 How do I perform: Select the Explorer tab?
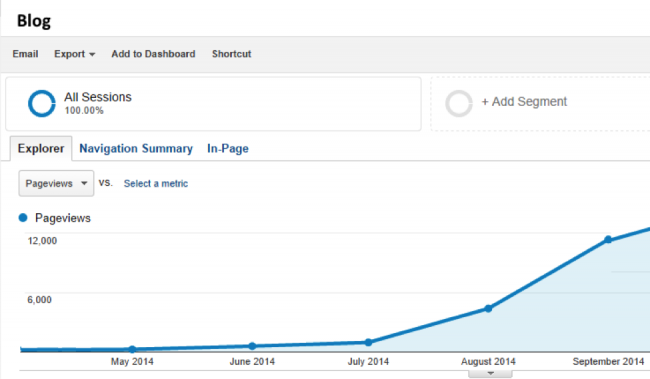click(41, 148)
